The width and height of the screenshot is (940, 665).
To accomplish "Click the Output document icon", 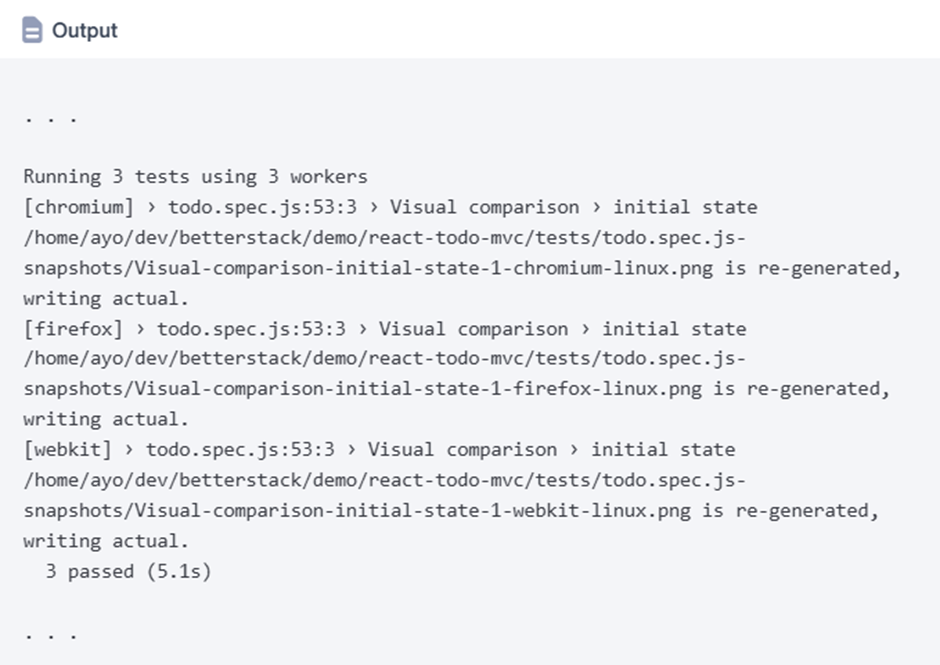I will (33, 31).
